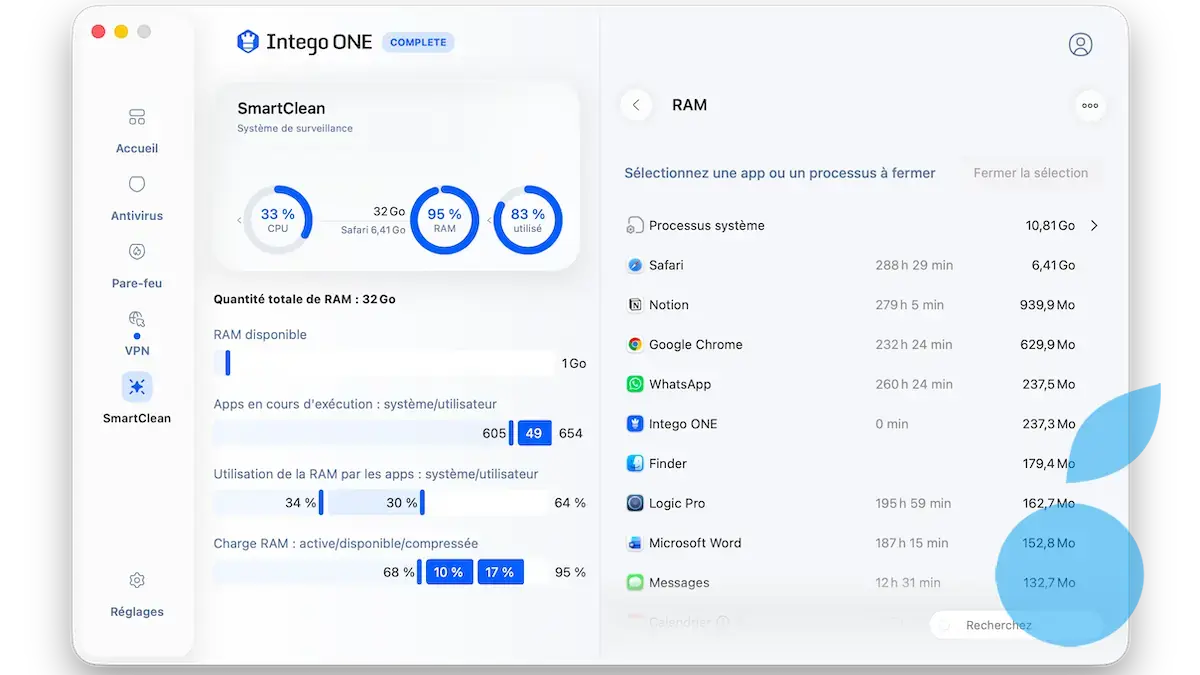Select the SmartClean sparkle icon
The height and width of the screenshot is (675, 1200).
(x=137, y=387)
